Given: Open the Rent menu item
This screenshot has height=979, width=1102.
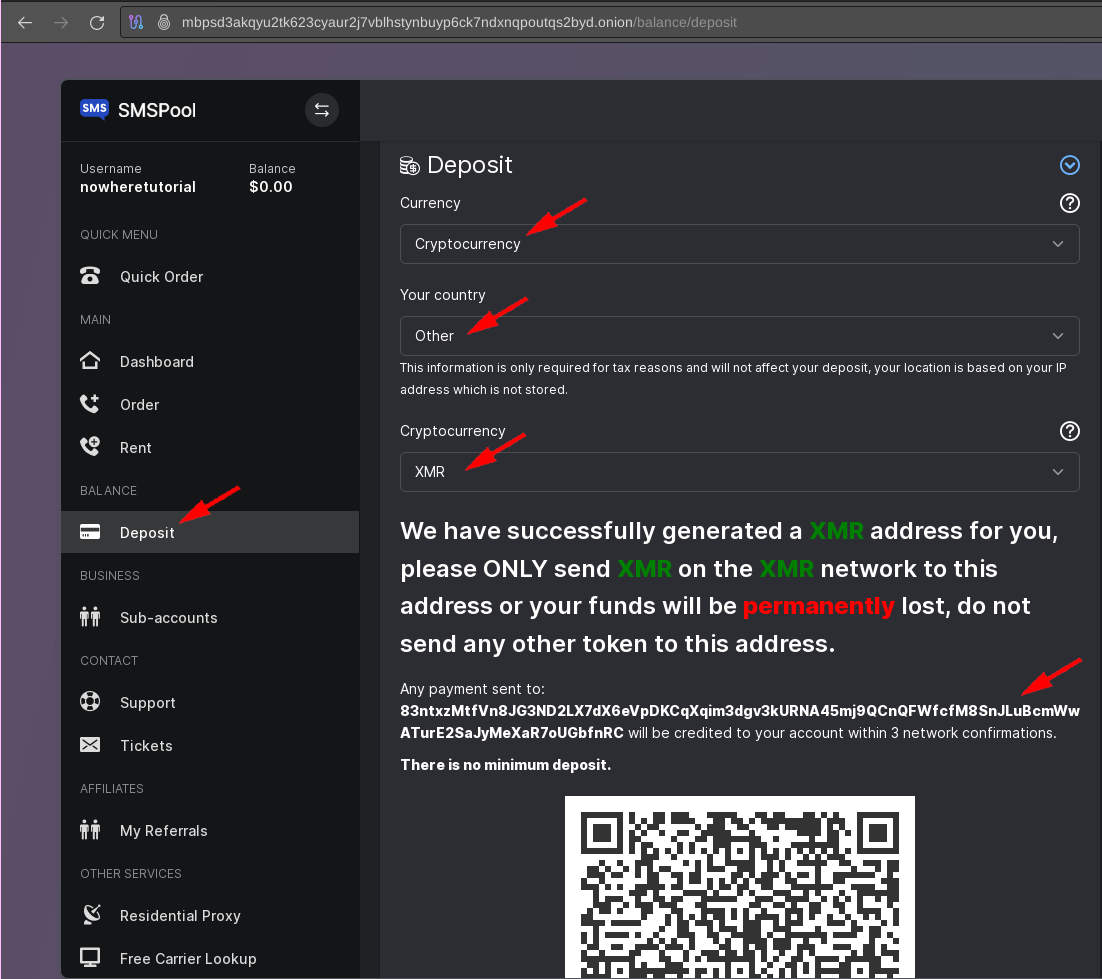Looking at the screenshot, I should 210,448.
